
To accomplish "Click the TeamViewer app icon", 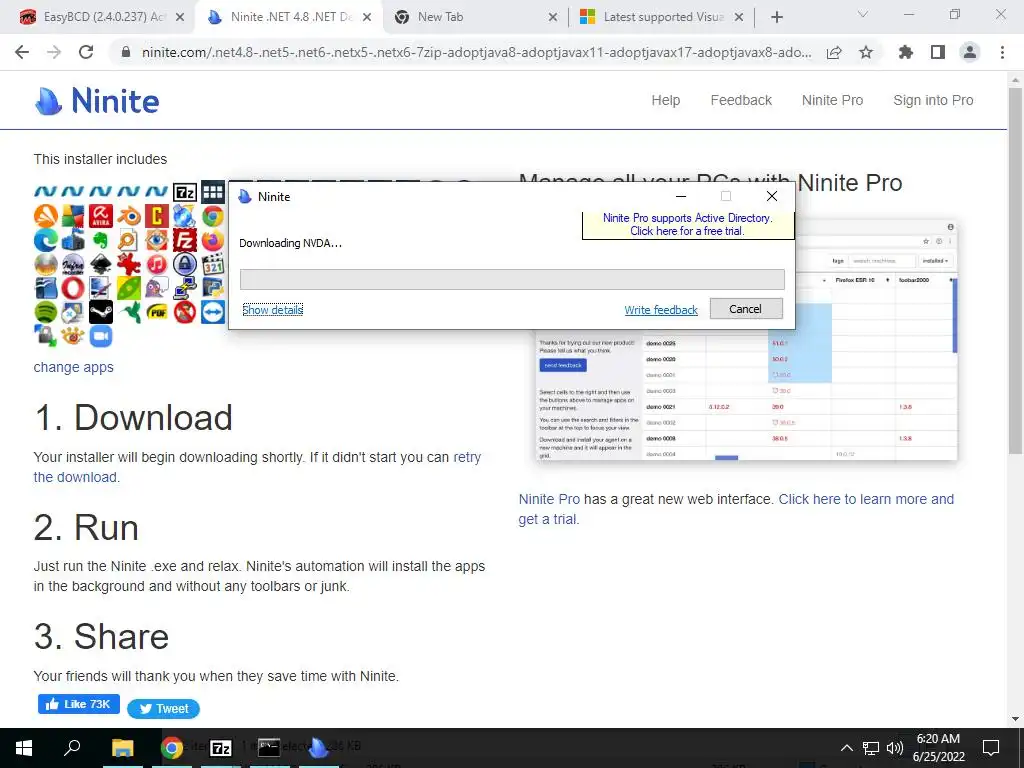I will 213,312.
